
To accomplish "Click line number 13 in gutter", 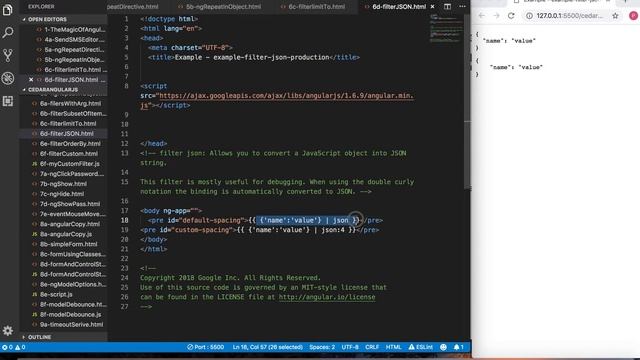I will [x=124, y=153].
